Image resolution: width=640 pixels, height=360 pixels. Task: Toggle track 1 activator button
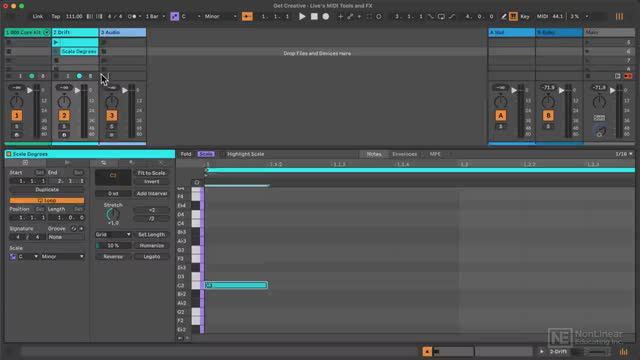(x=17, y=116)
